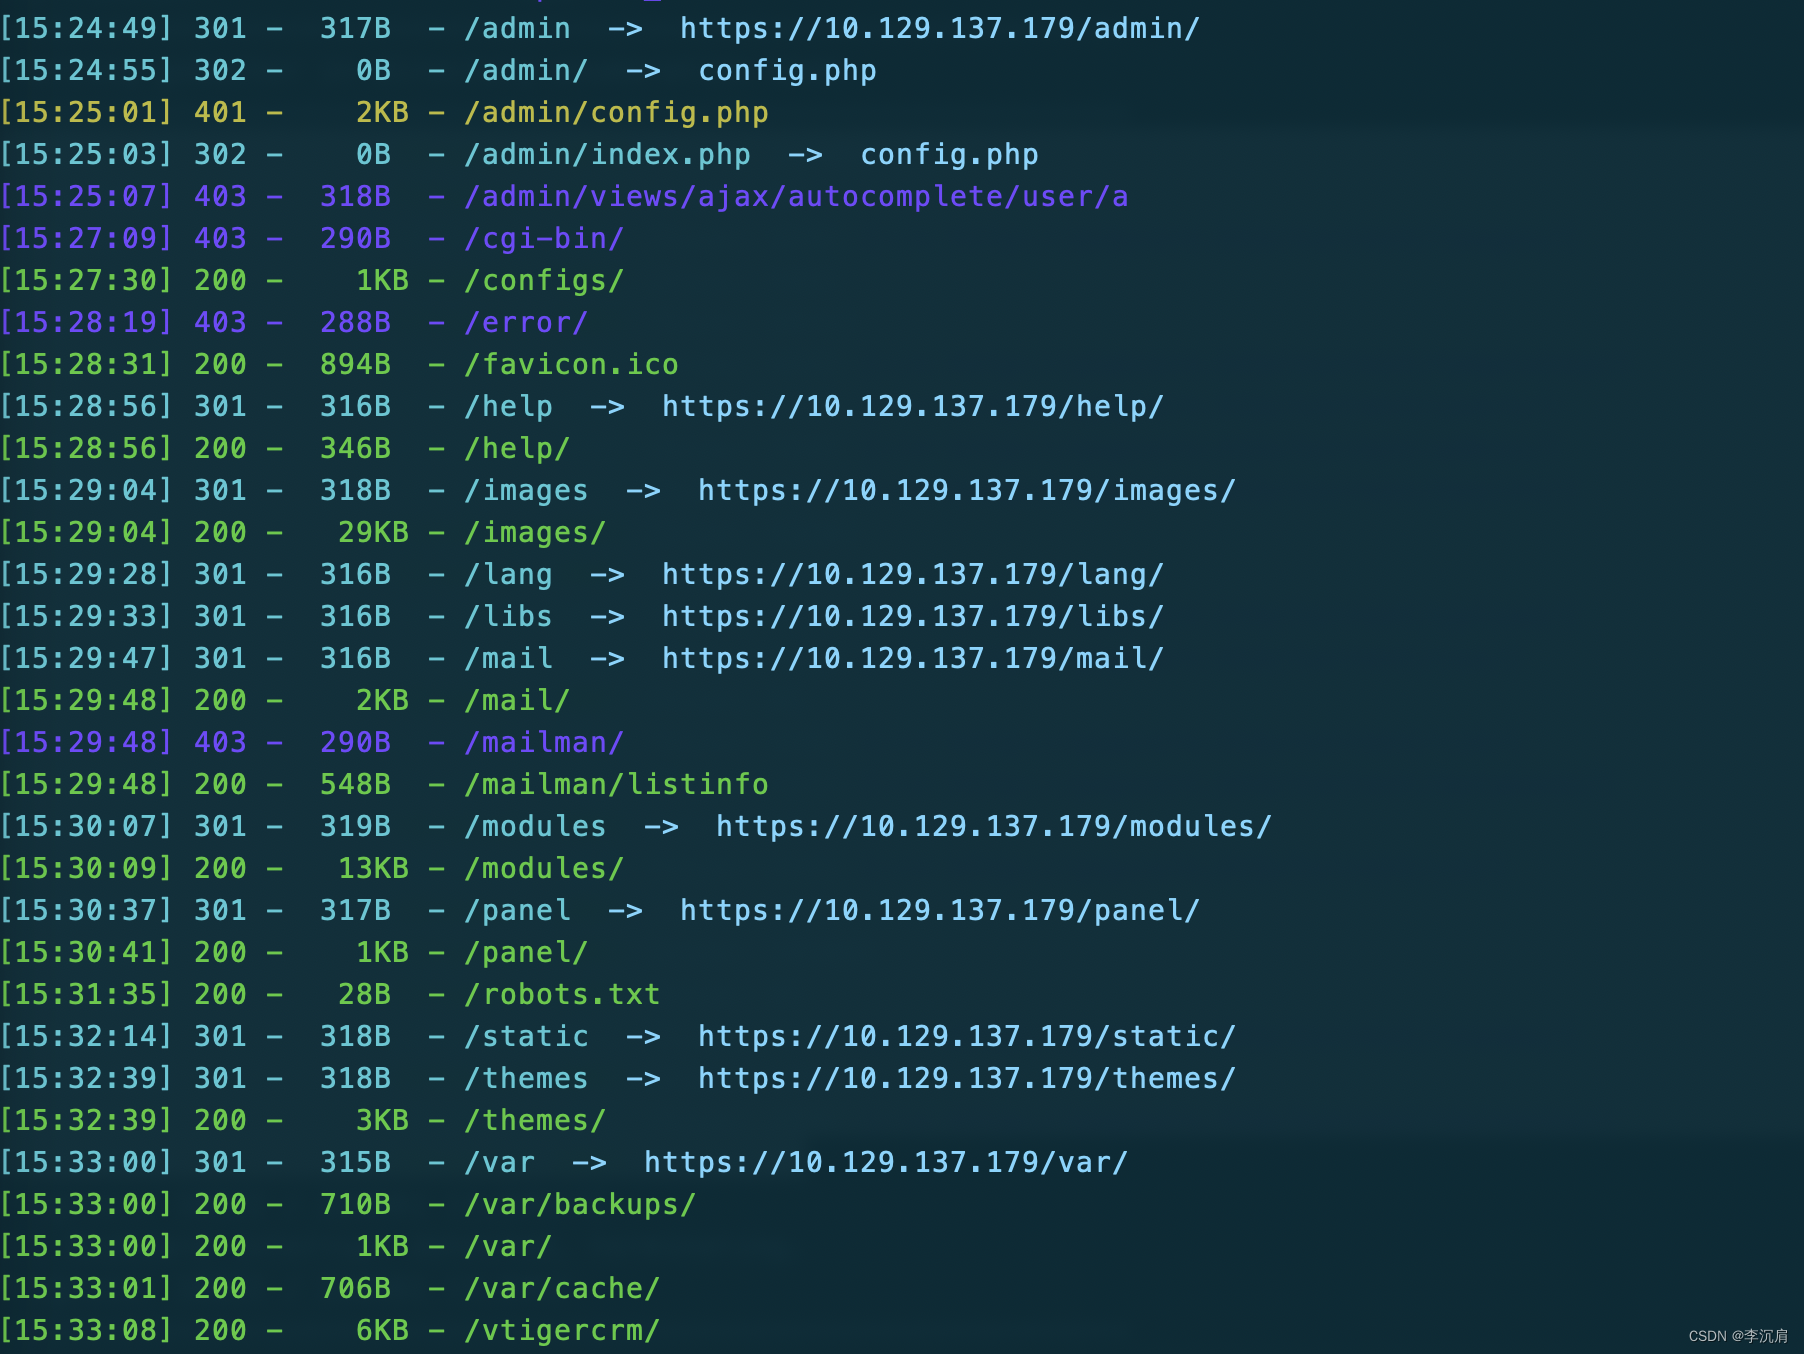1804x1354 pixels.
Task: Open the https://10.129.137.179/themes/ URL
Action: coord(966,1078)
